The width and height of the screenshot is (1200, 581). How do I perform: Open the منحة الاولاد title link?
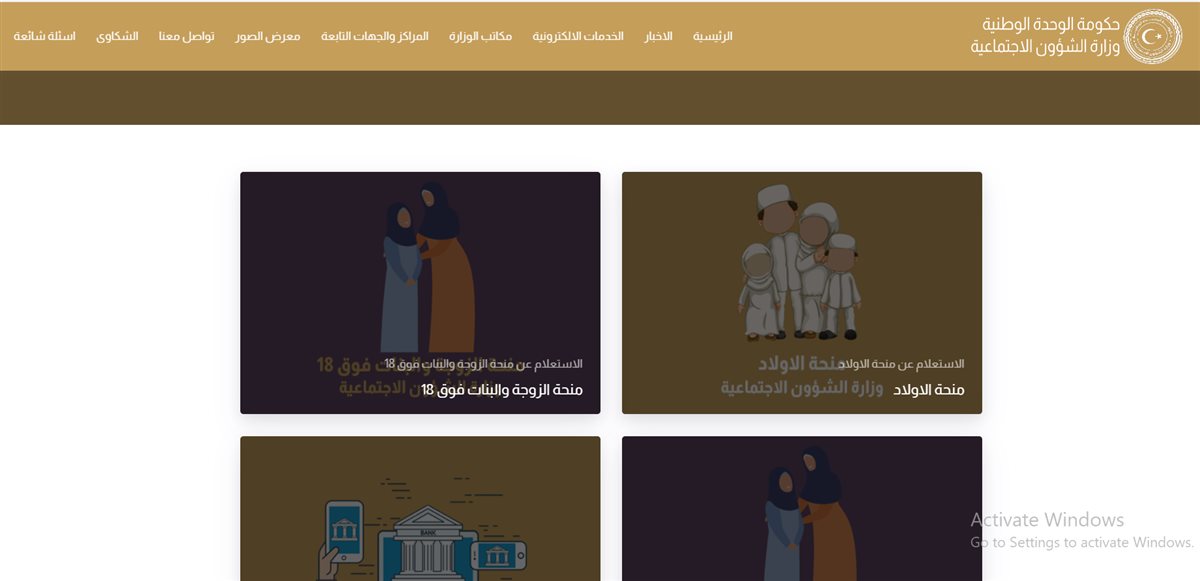coord(929,390)
